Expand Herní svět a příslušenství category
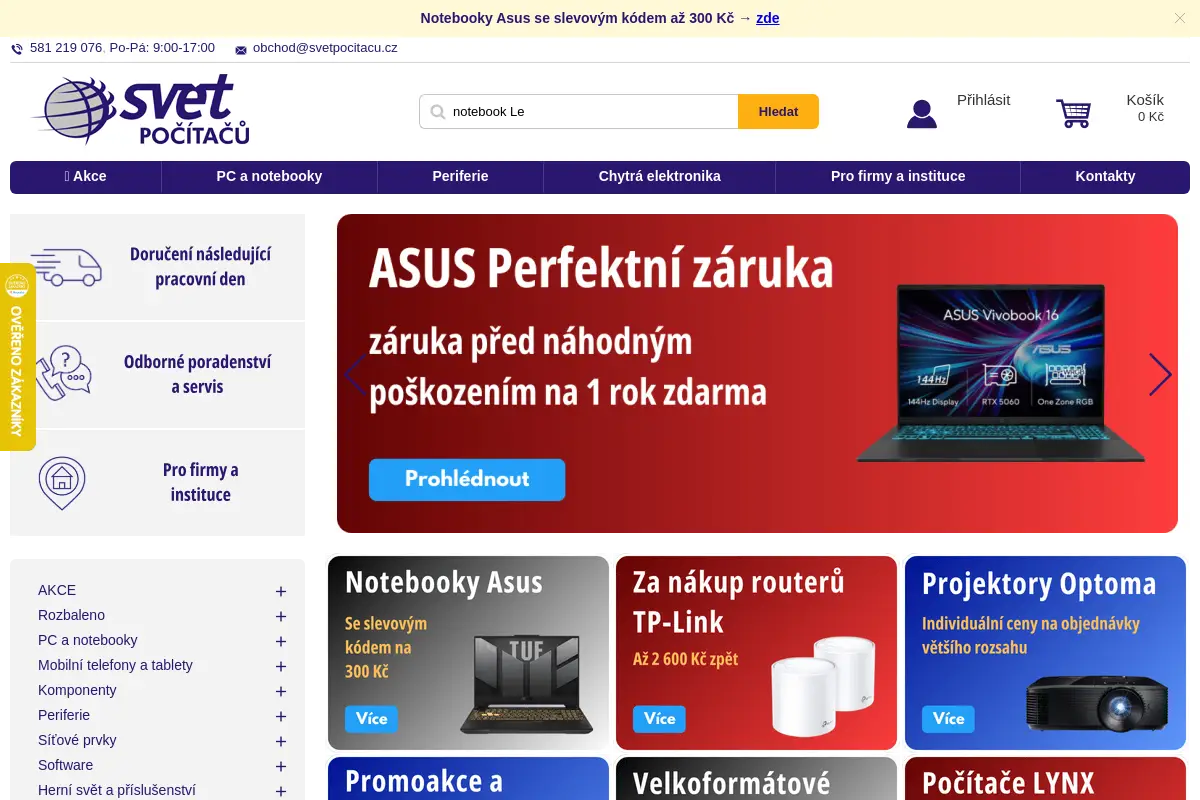Viewport: 1200px width, 800px height. point(281,791)
